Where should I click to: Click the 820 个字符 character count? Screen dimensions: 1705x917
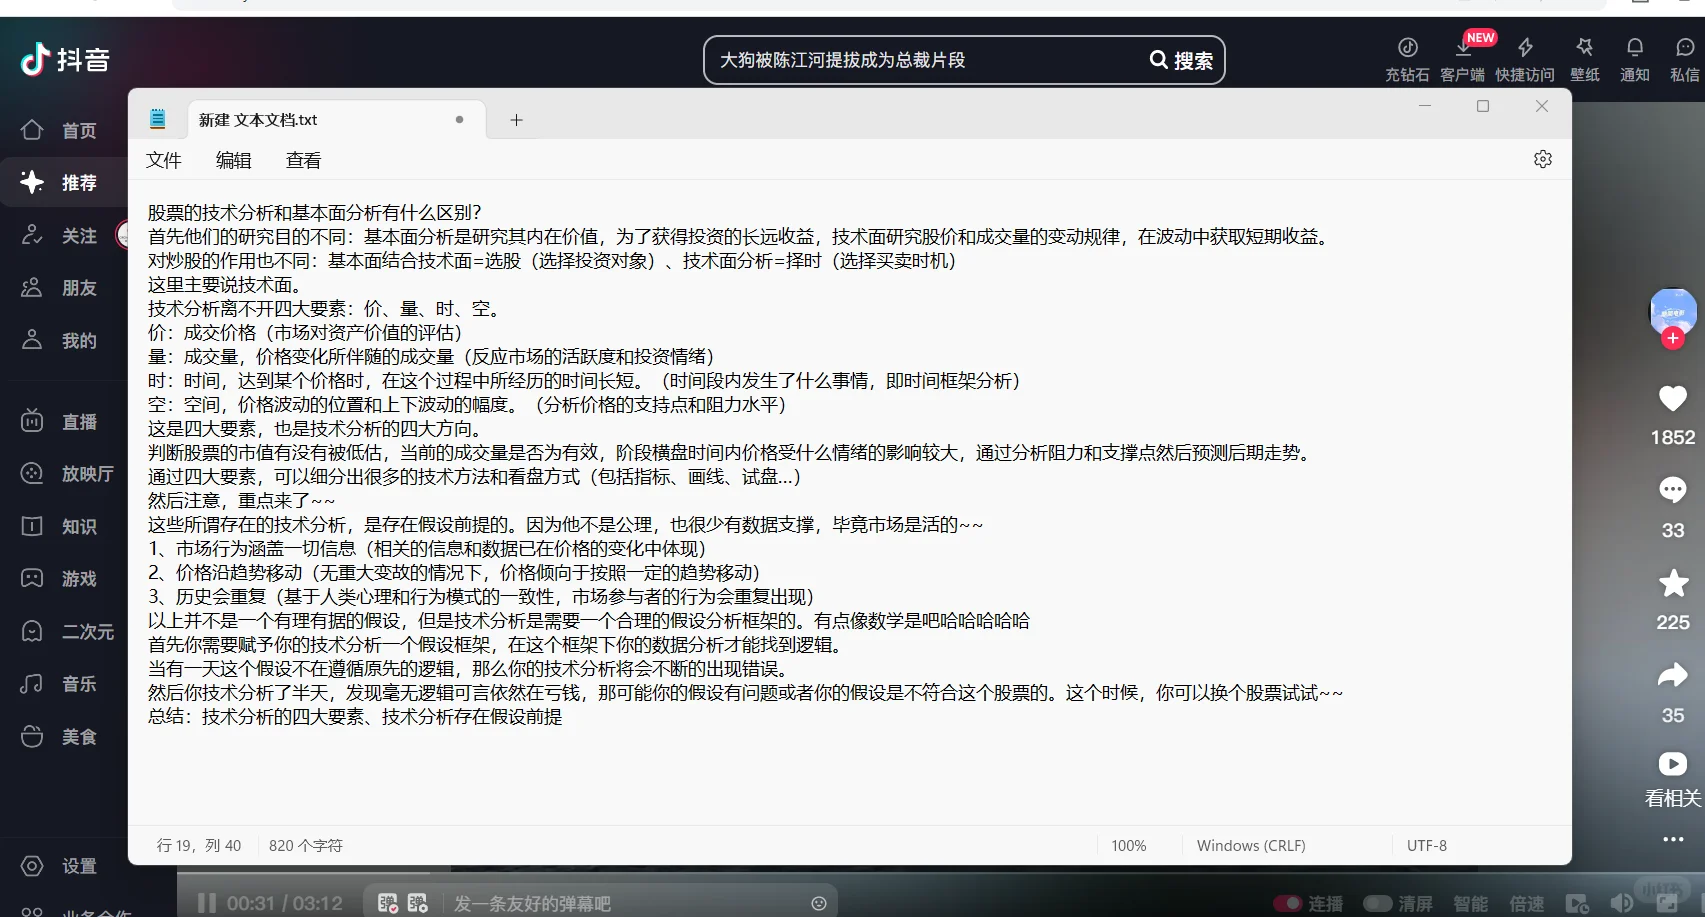306,846
